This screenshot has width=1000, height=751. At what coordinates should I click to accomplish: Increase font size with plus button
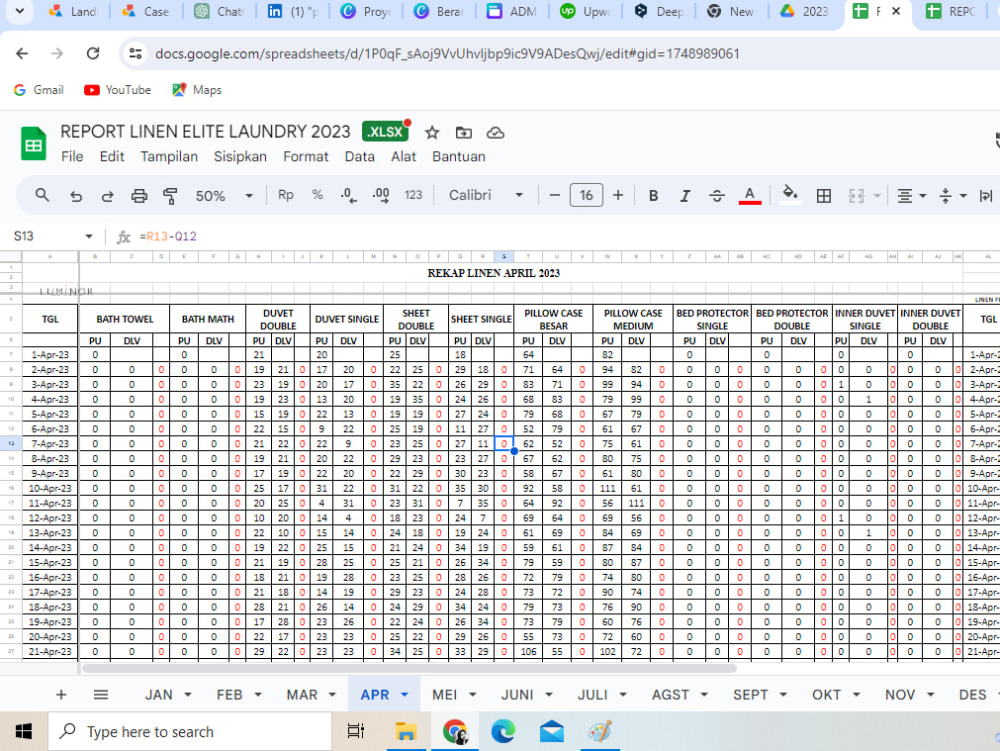click(618, 195)
